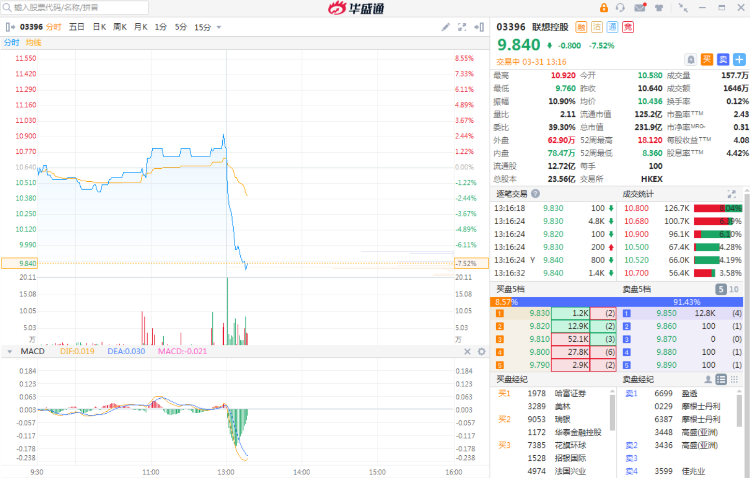
Task: Switch broker queue to grid view
Action: pos(735,380)
